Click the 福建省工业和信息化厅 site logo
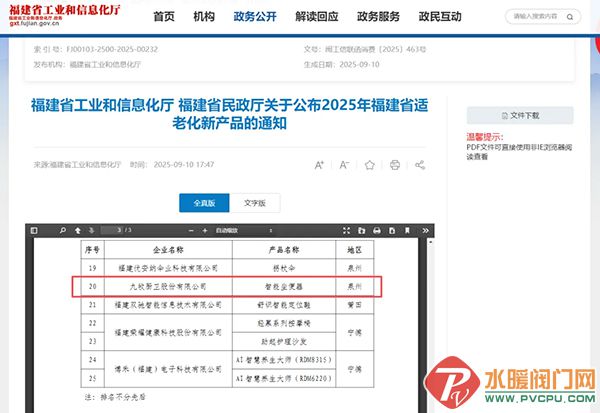Screen dimensions: 600x413 point(65,15)
